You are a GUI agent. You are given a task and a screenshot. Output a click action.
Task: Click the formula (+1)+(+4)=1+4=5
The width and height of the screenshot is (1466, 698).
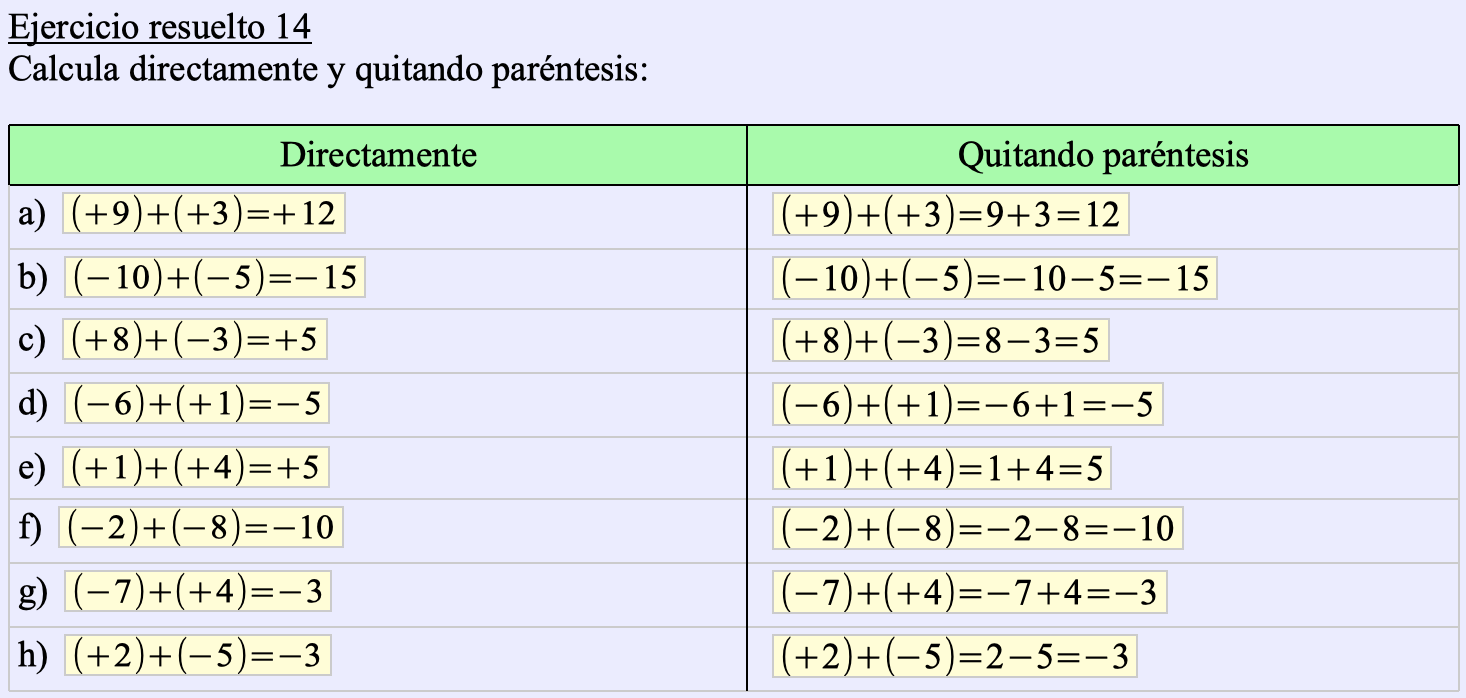coord(941,468)
